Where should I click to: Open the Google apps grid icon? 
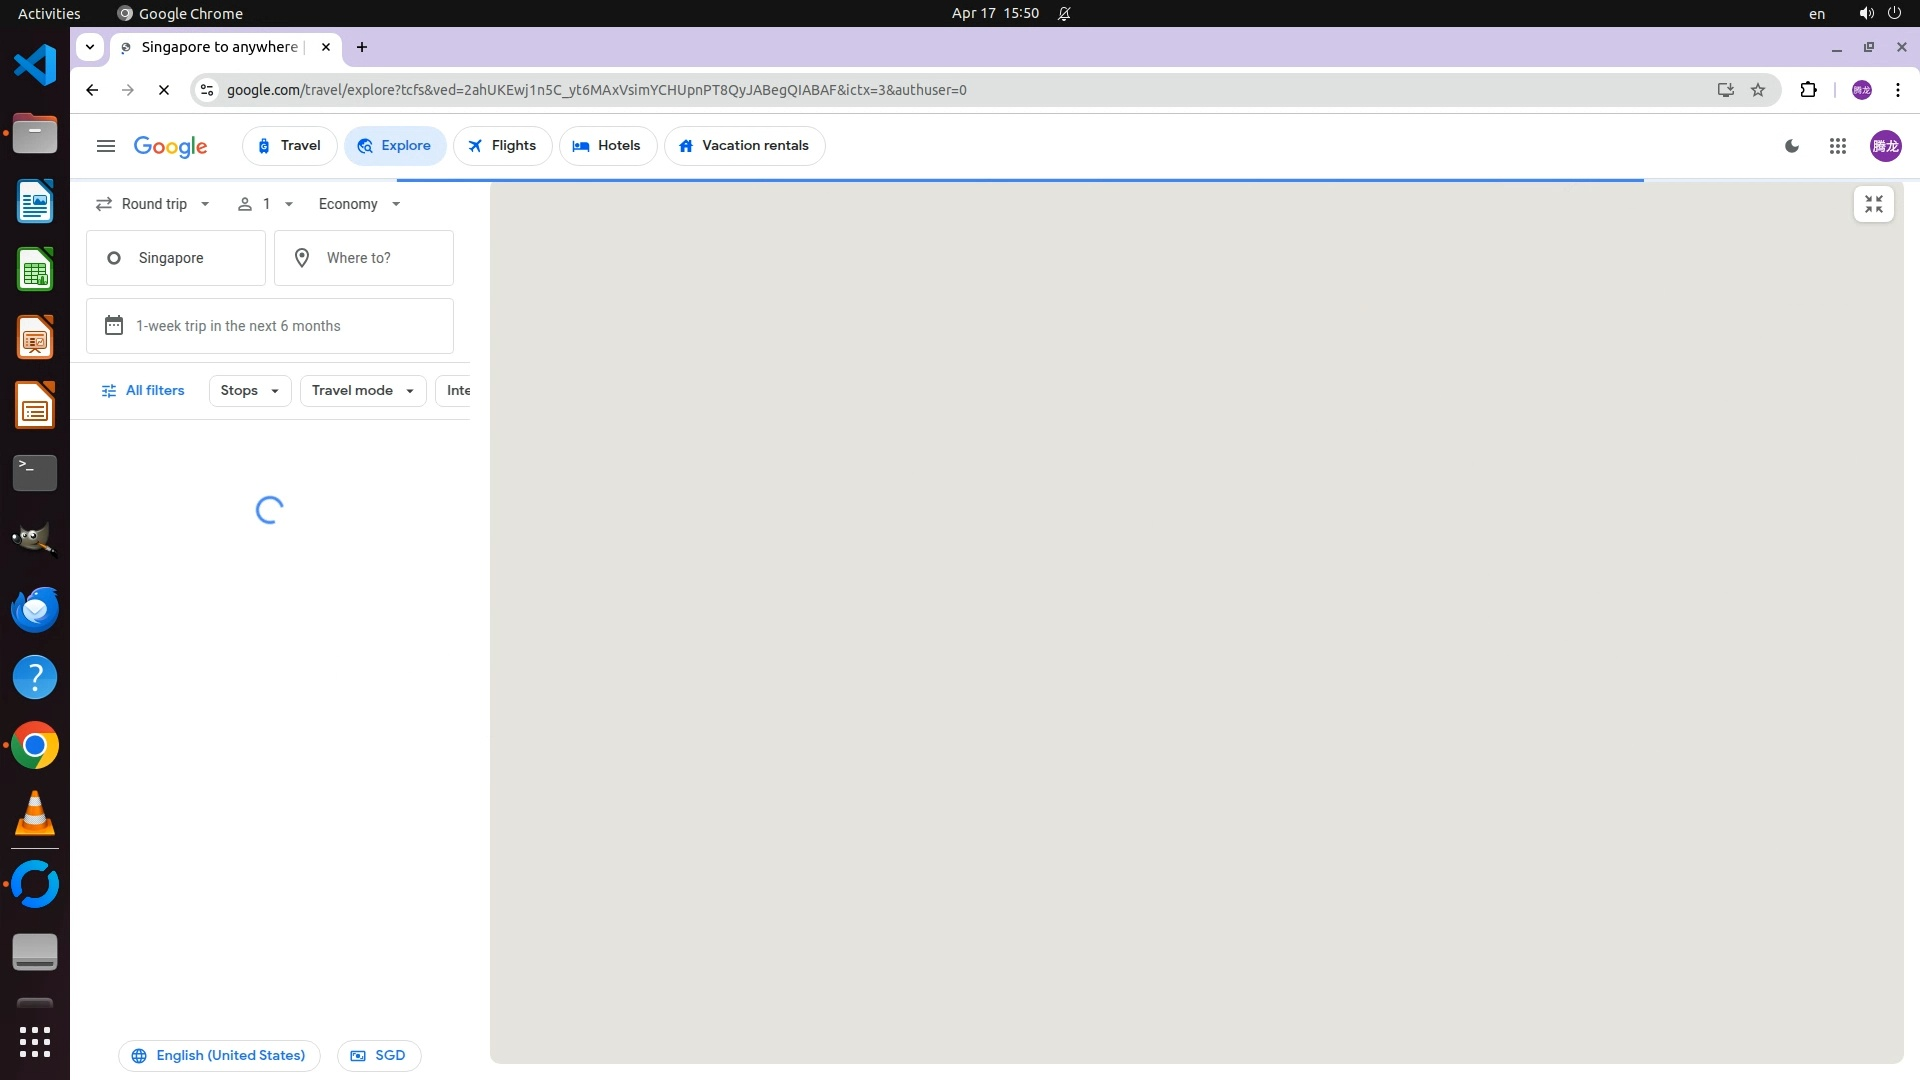(1837, 146)
